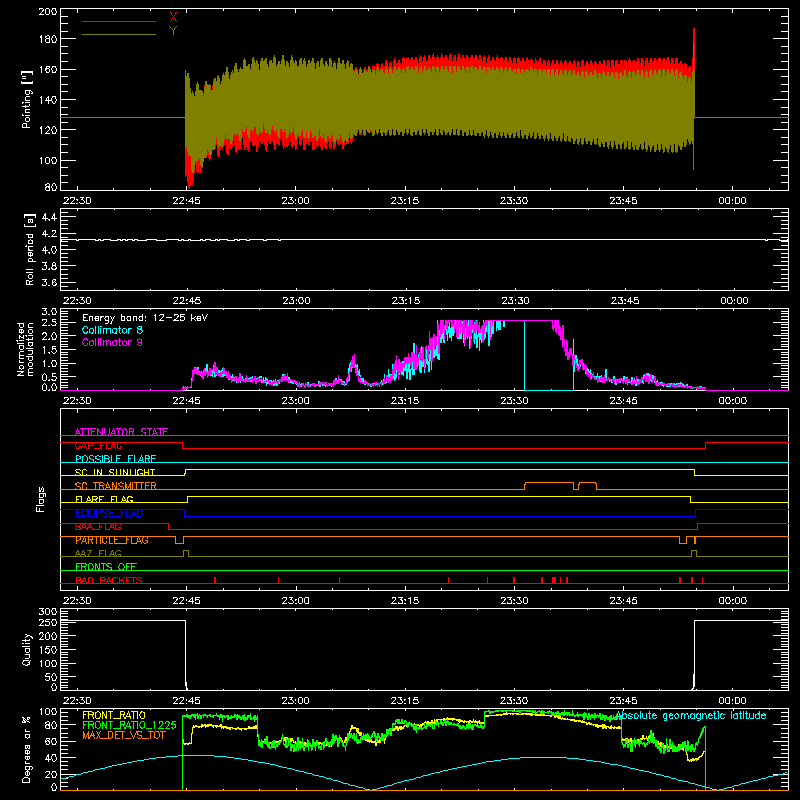Click the tall red X spike at pointing end

694,46
